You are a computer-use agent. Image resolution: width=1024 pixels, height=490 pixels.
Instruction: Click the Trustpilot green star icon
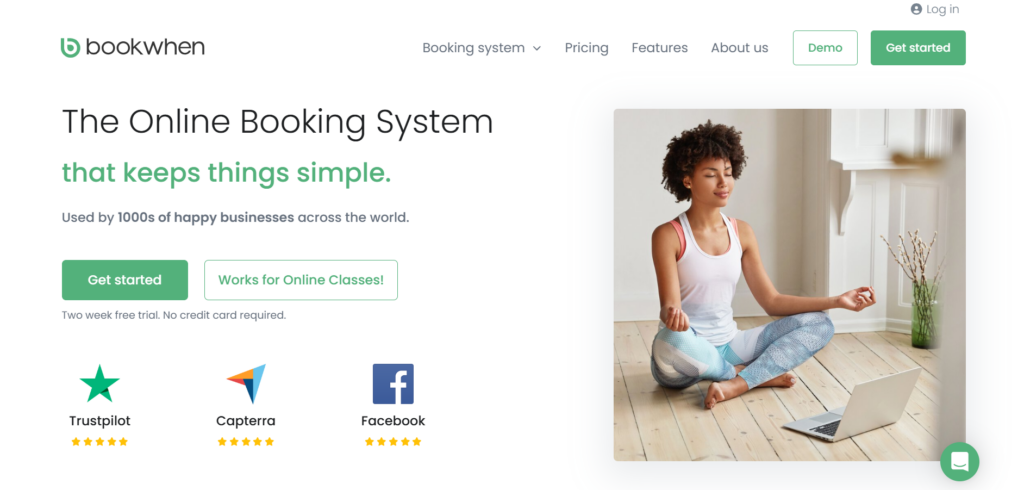(x=99, y=384)
